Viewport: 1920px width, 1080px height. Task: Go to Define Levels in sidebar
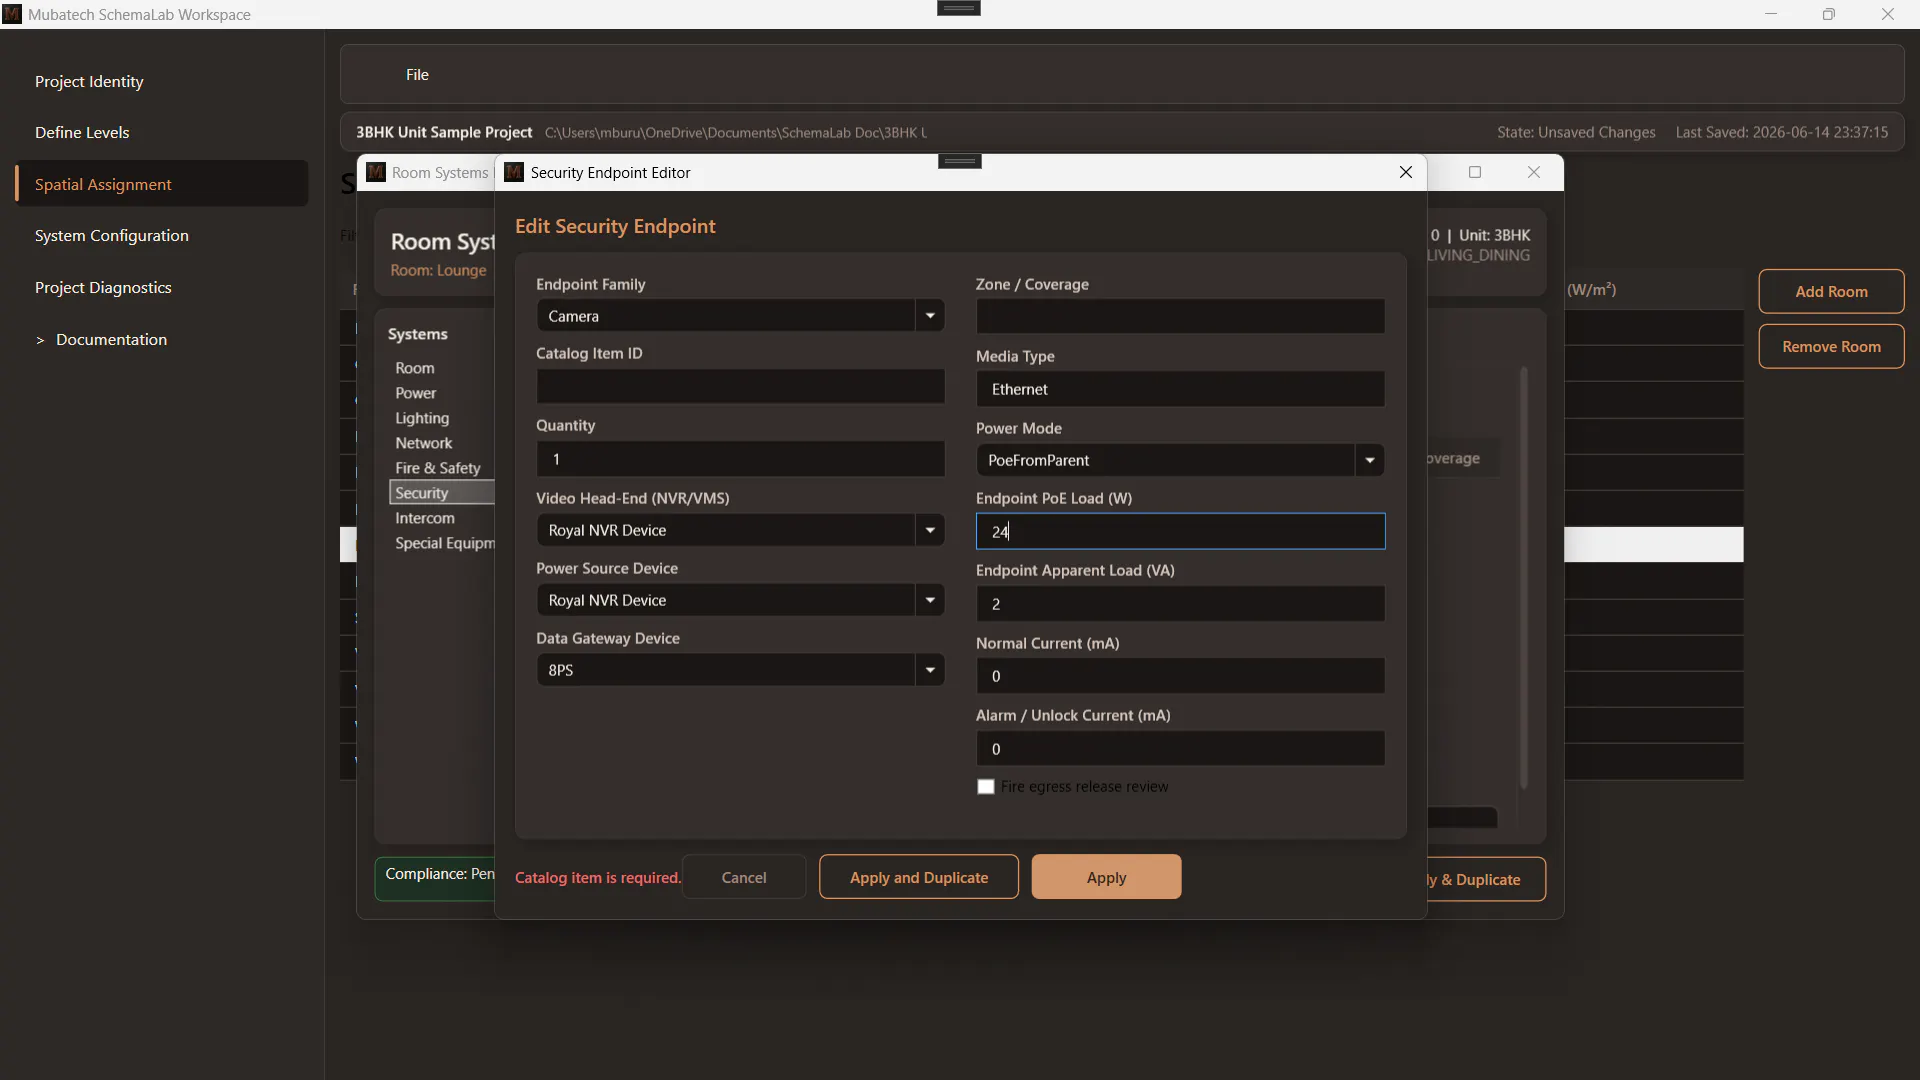(82, 132)
